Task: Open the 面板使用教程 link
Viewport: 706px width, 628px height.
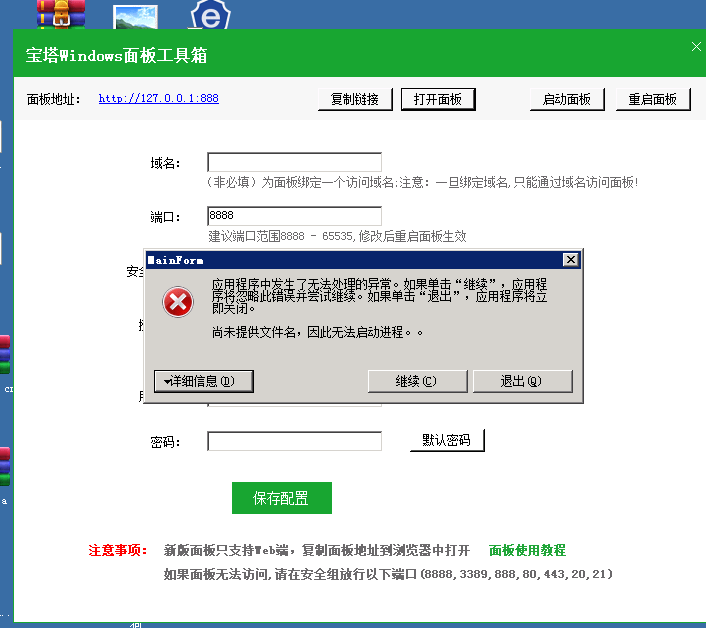Action: (527, 550)
